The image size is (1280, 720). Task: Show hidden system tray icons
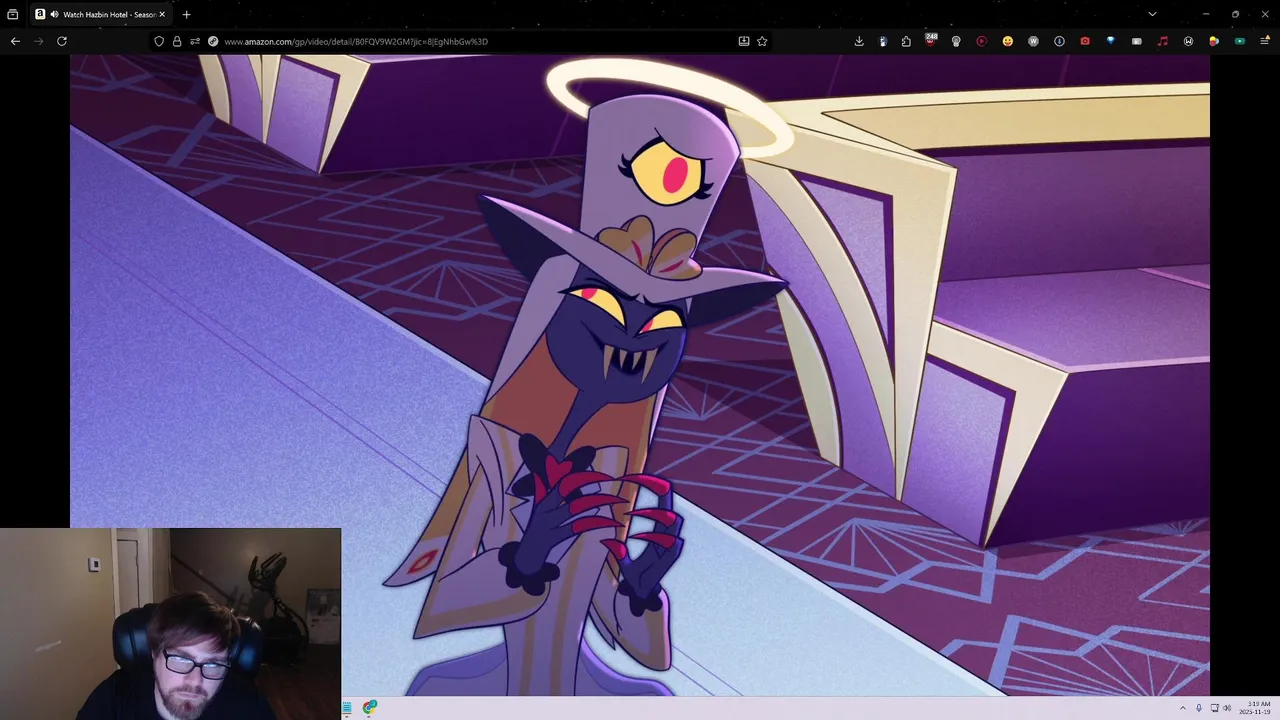pyautogui.click(x=1182, y=708)
